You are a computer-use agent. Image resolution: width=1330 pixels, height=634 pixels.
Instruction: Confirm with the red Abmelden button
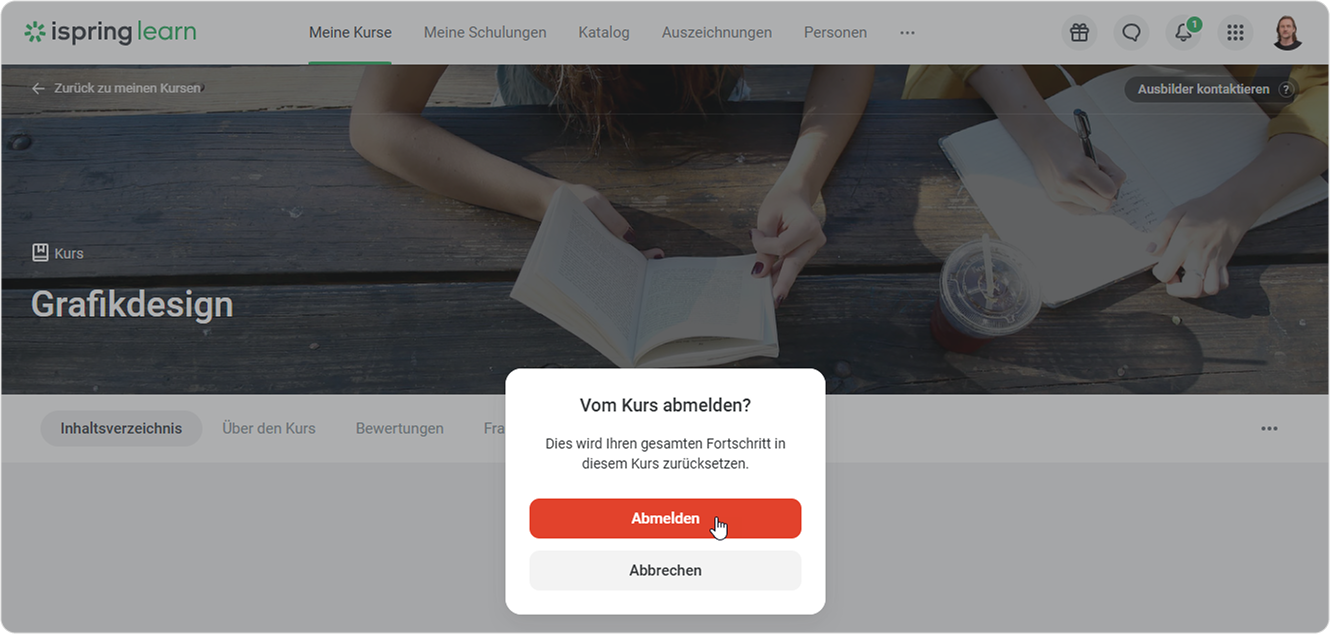(665, 518)
